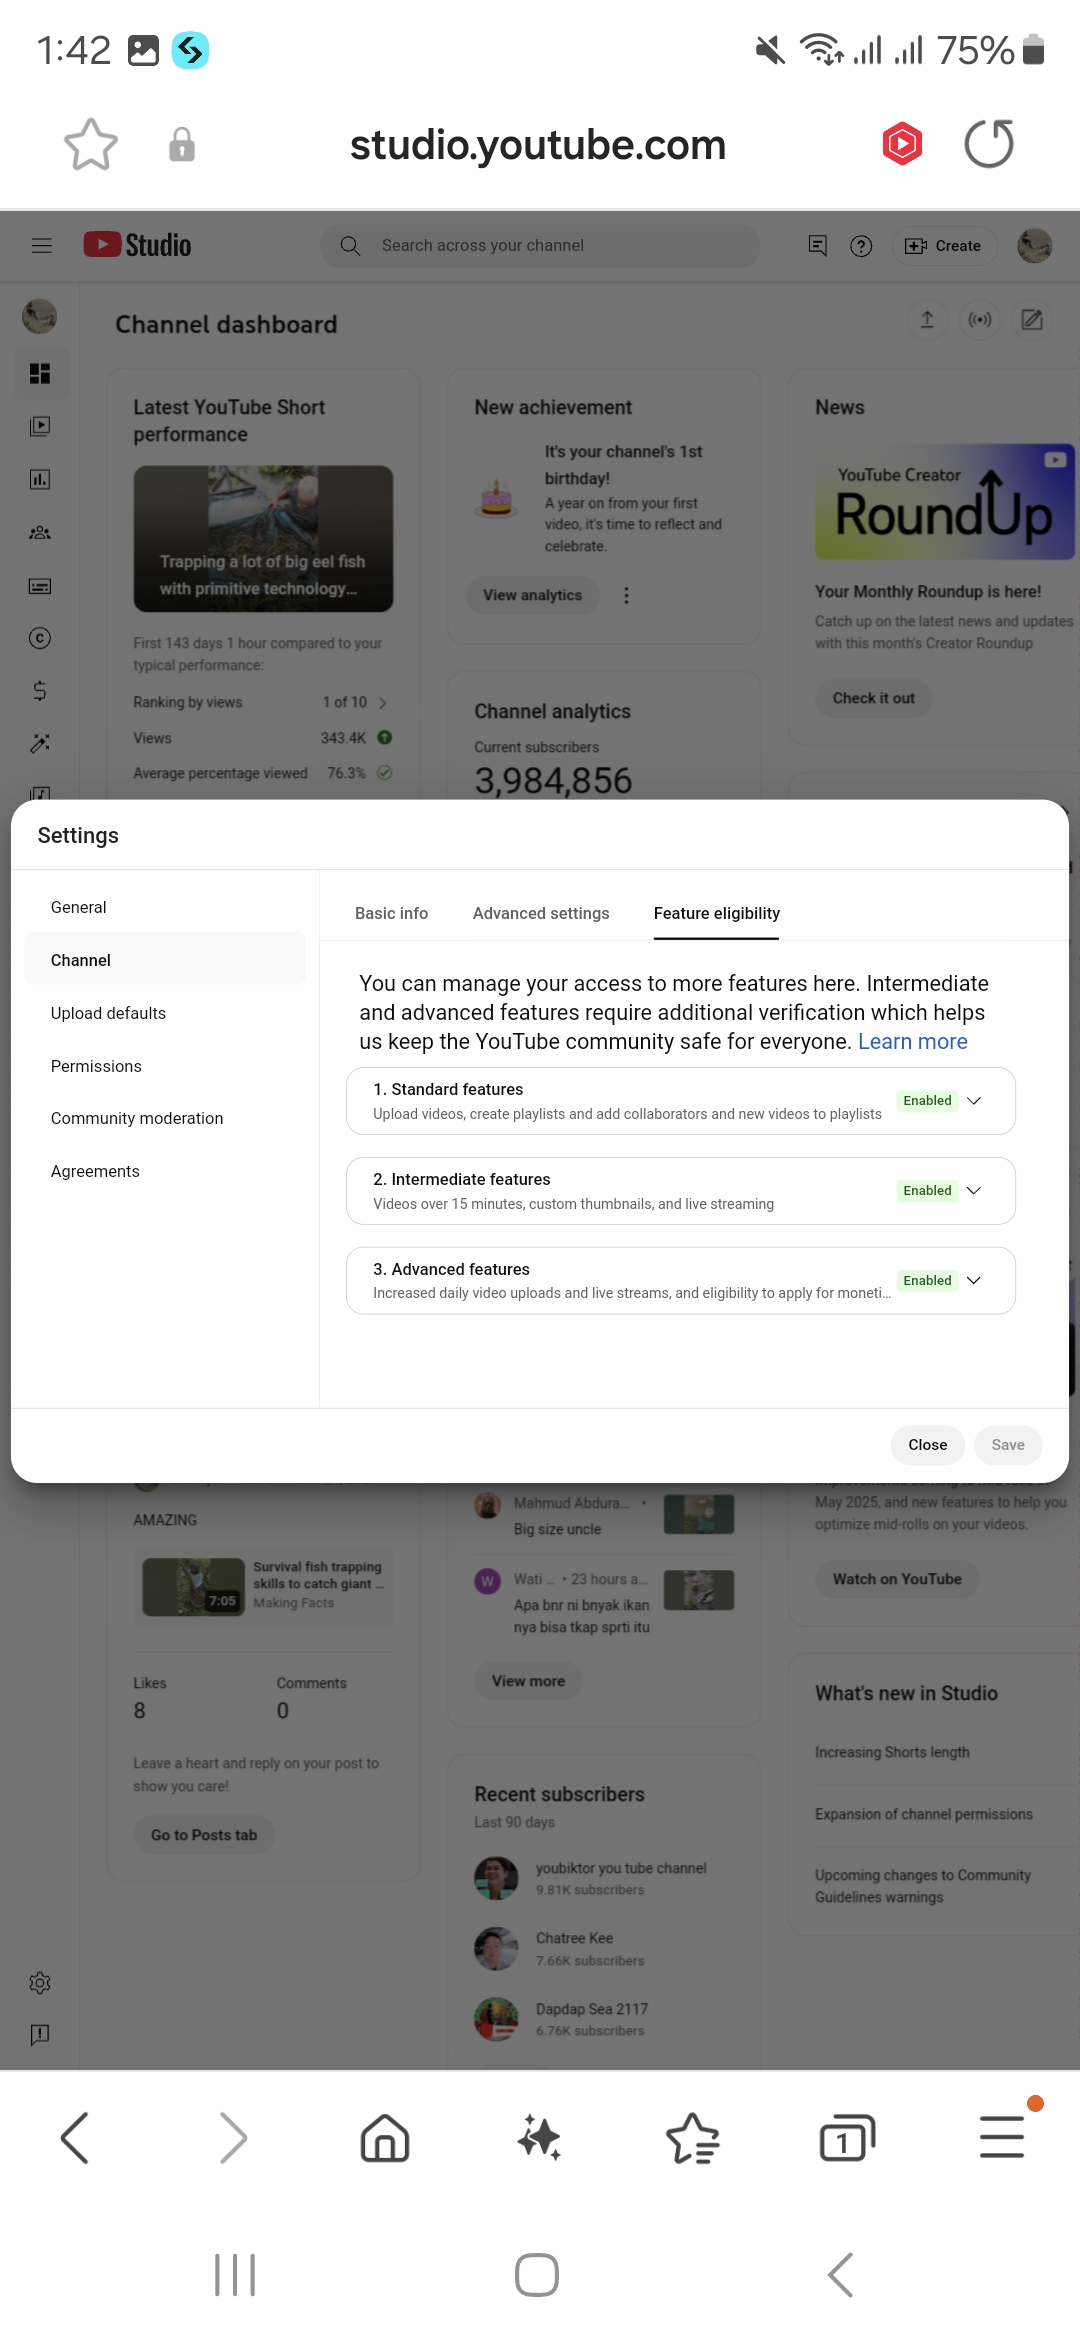The height and width of the screenshot is (2340, 1080).
Task: Select Upload defaults in settings
Action: point(165,1013)
